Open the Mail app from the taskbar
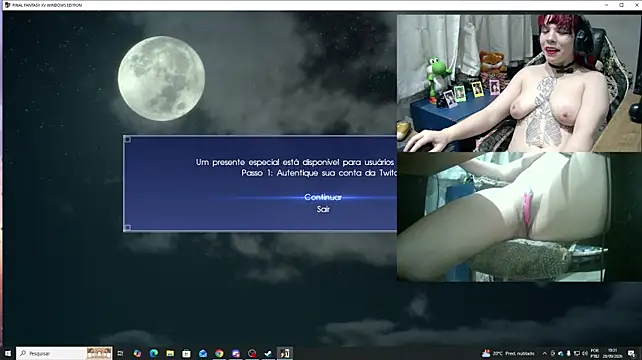The height and width of the screenshot is (360, 642). (203, 353)
